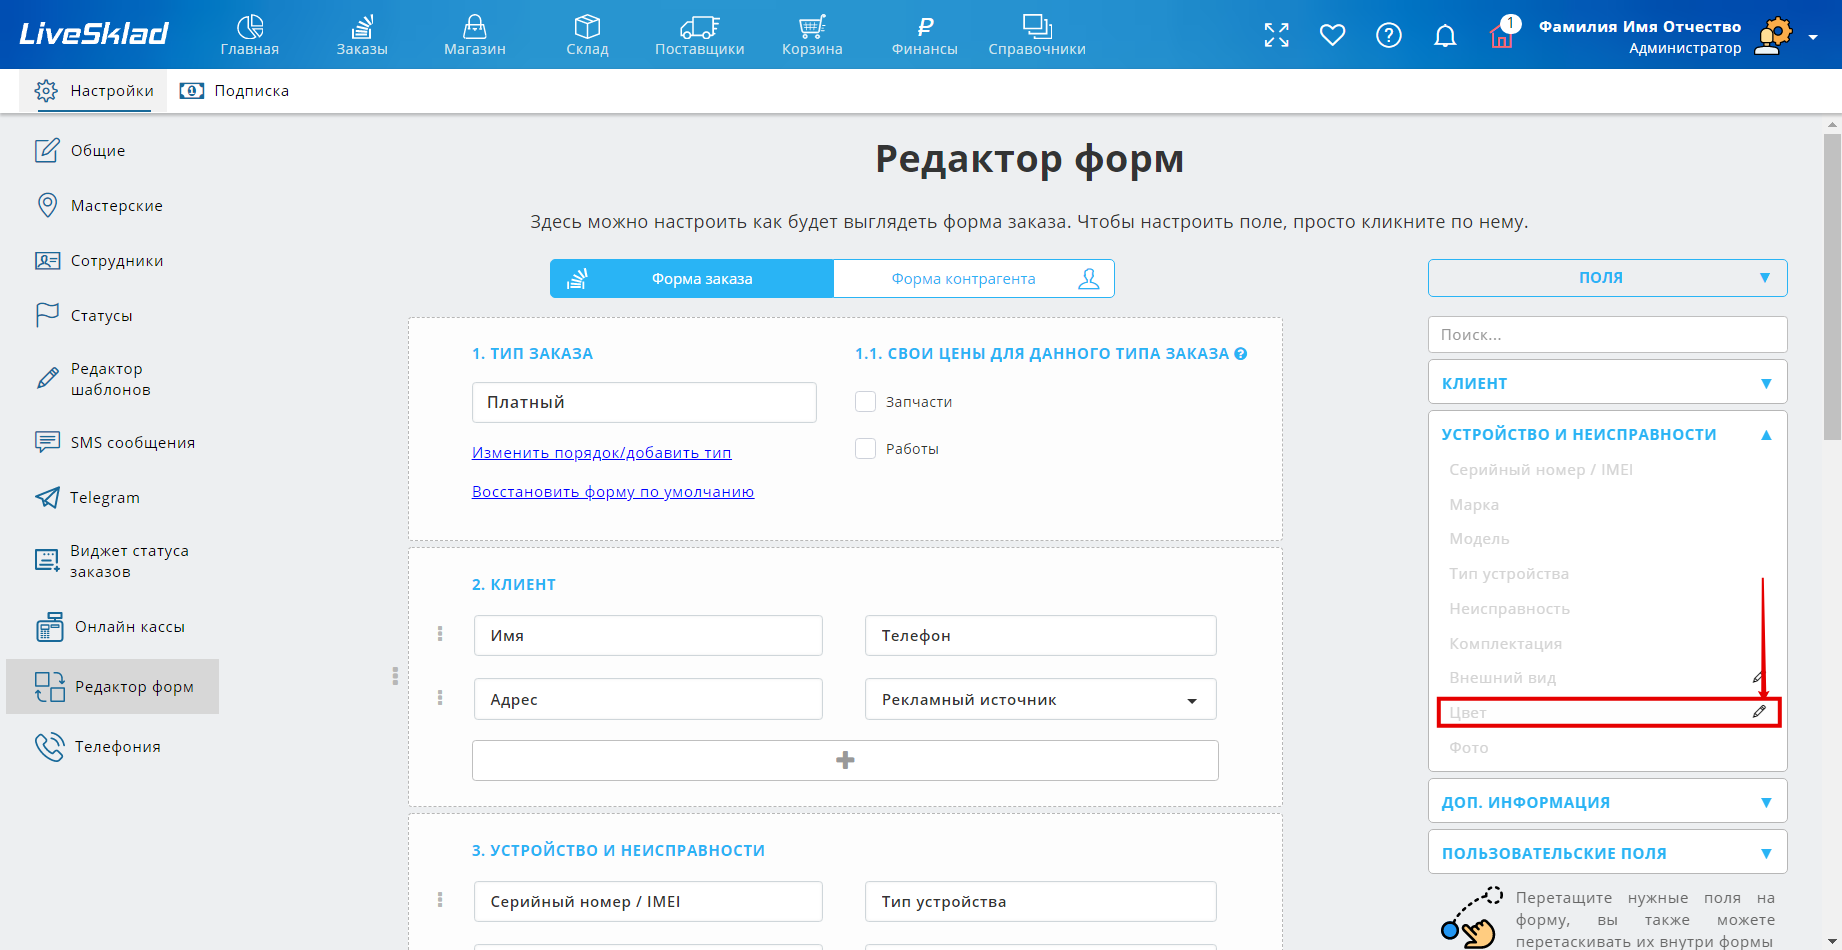Image resolution: width=1842 pixels, height=950 pixels.
Task: Select Марка in fields list
Action: tap(1474, 504)
